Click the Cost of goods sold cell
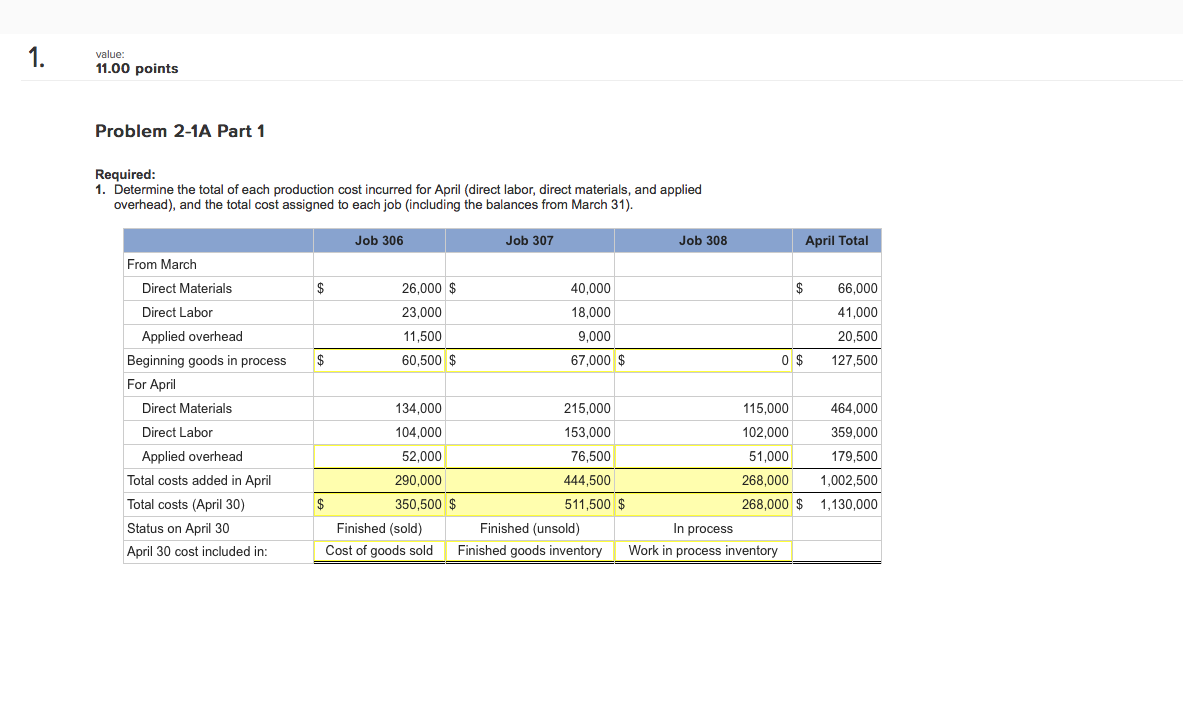1183x706 pixels. point(379,550)
